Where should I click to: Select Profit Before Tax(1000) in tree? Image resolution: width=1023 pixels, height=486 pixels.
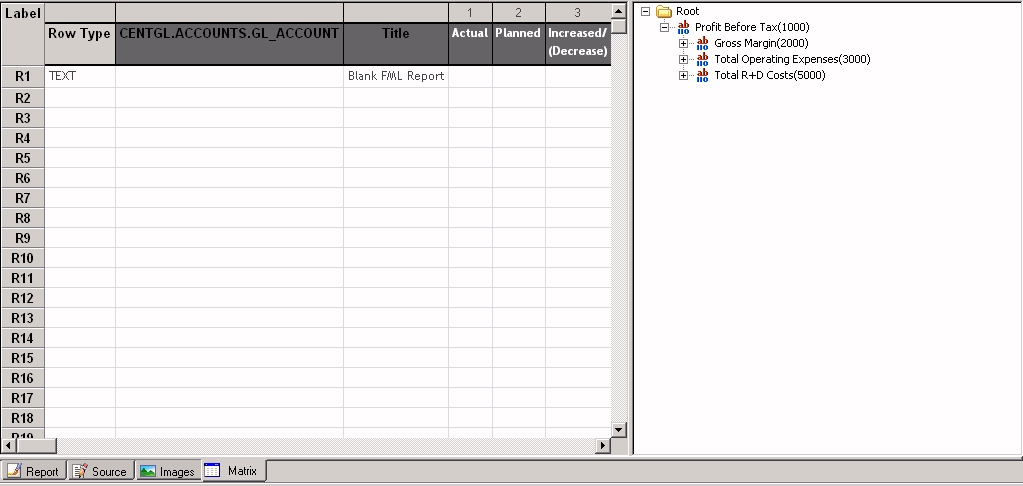pos(752,27)
